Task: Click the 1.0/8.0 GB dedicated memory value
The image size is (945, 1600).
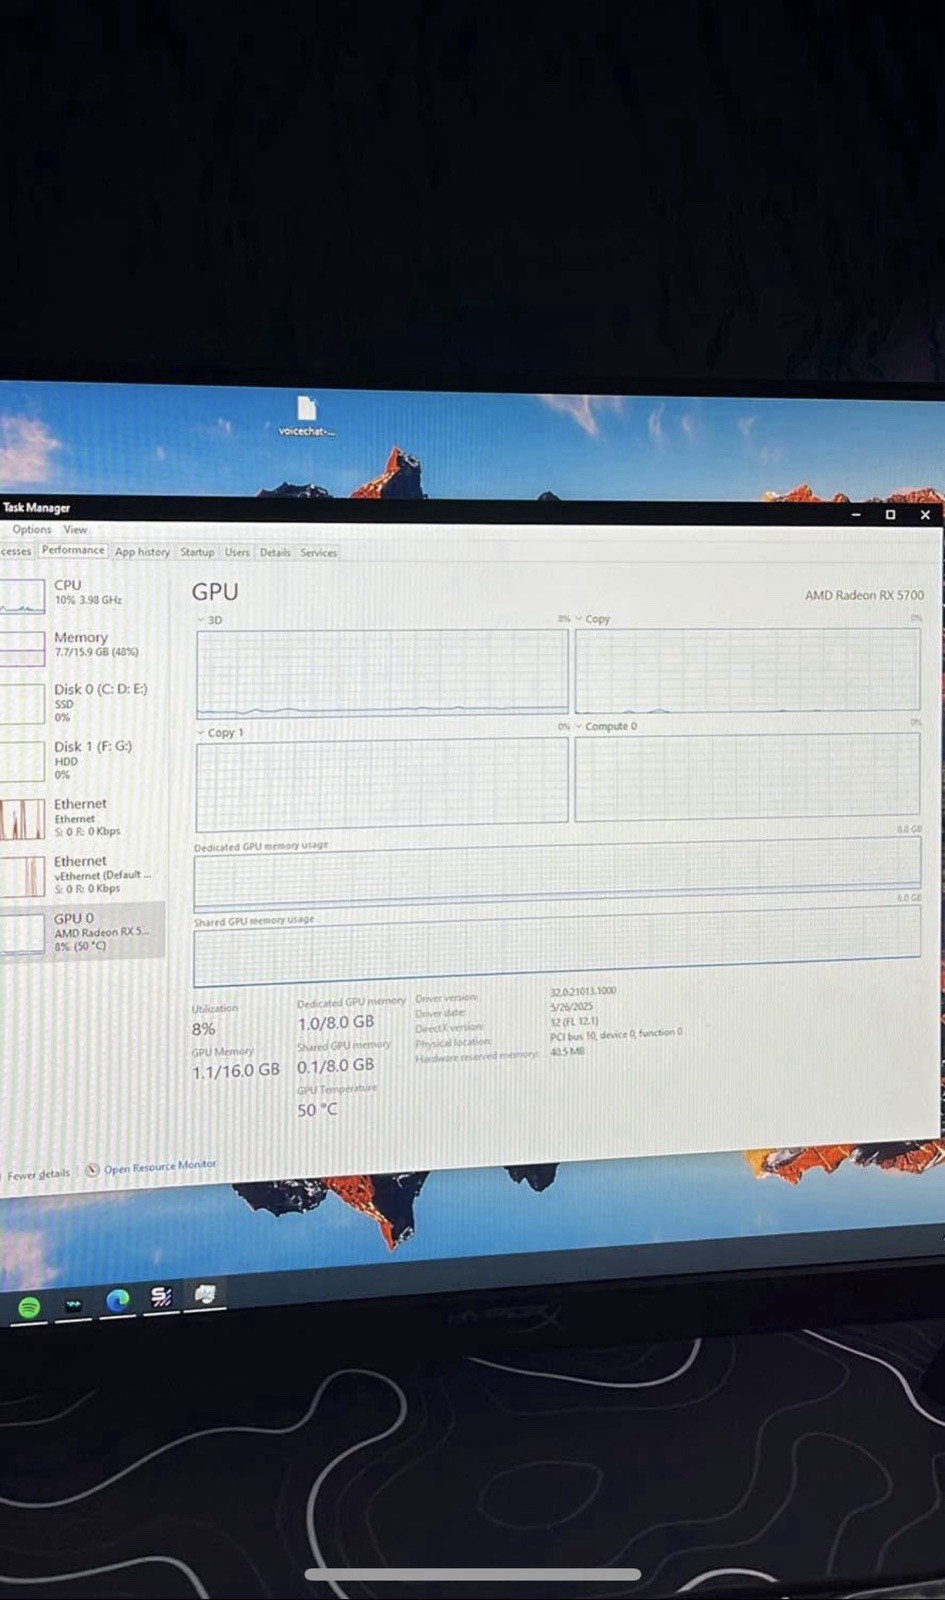Action: tap(336, 1022)
